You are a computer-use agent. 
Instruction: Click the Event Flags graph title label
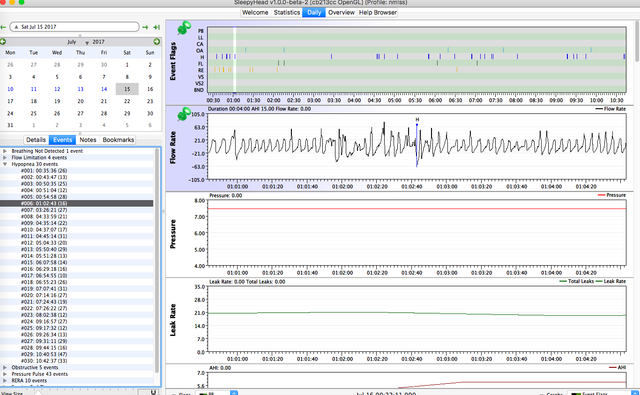[x=173, y=61]
